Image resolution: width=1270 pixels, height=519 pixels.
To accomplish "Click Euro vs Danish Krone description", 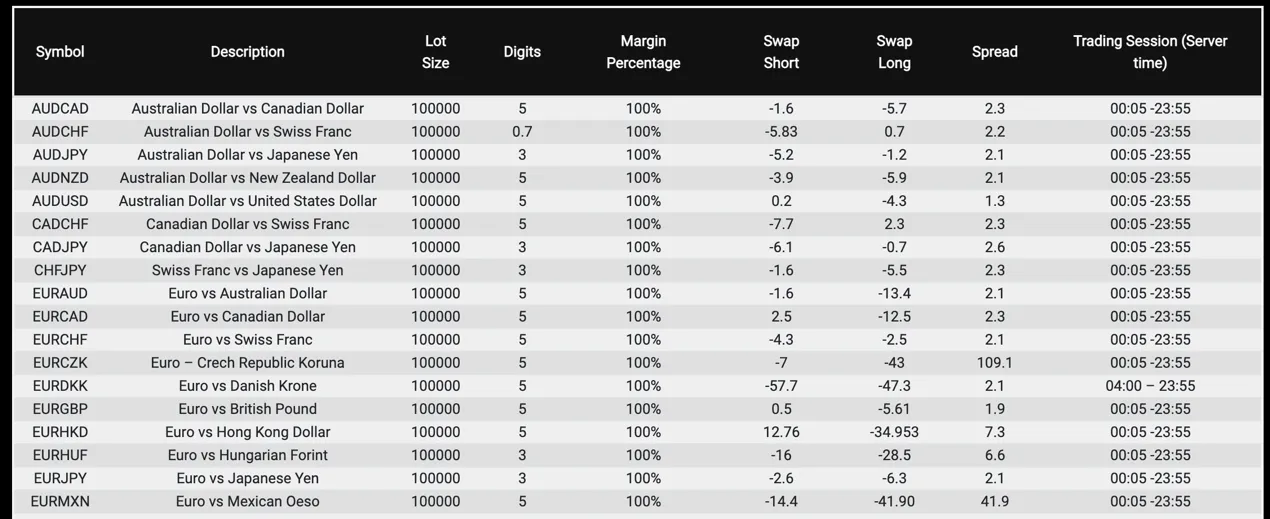I will point(247,385).
